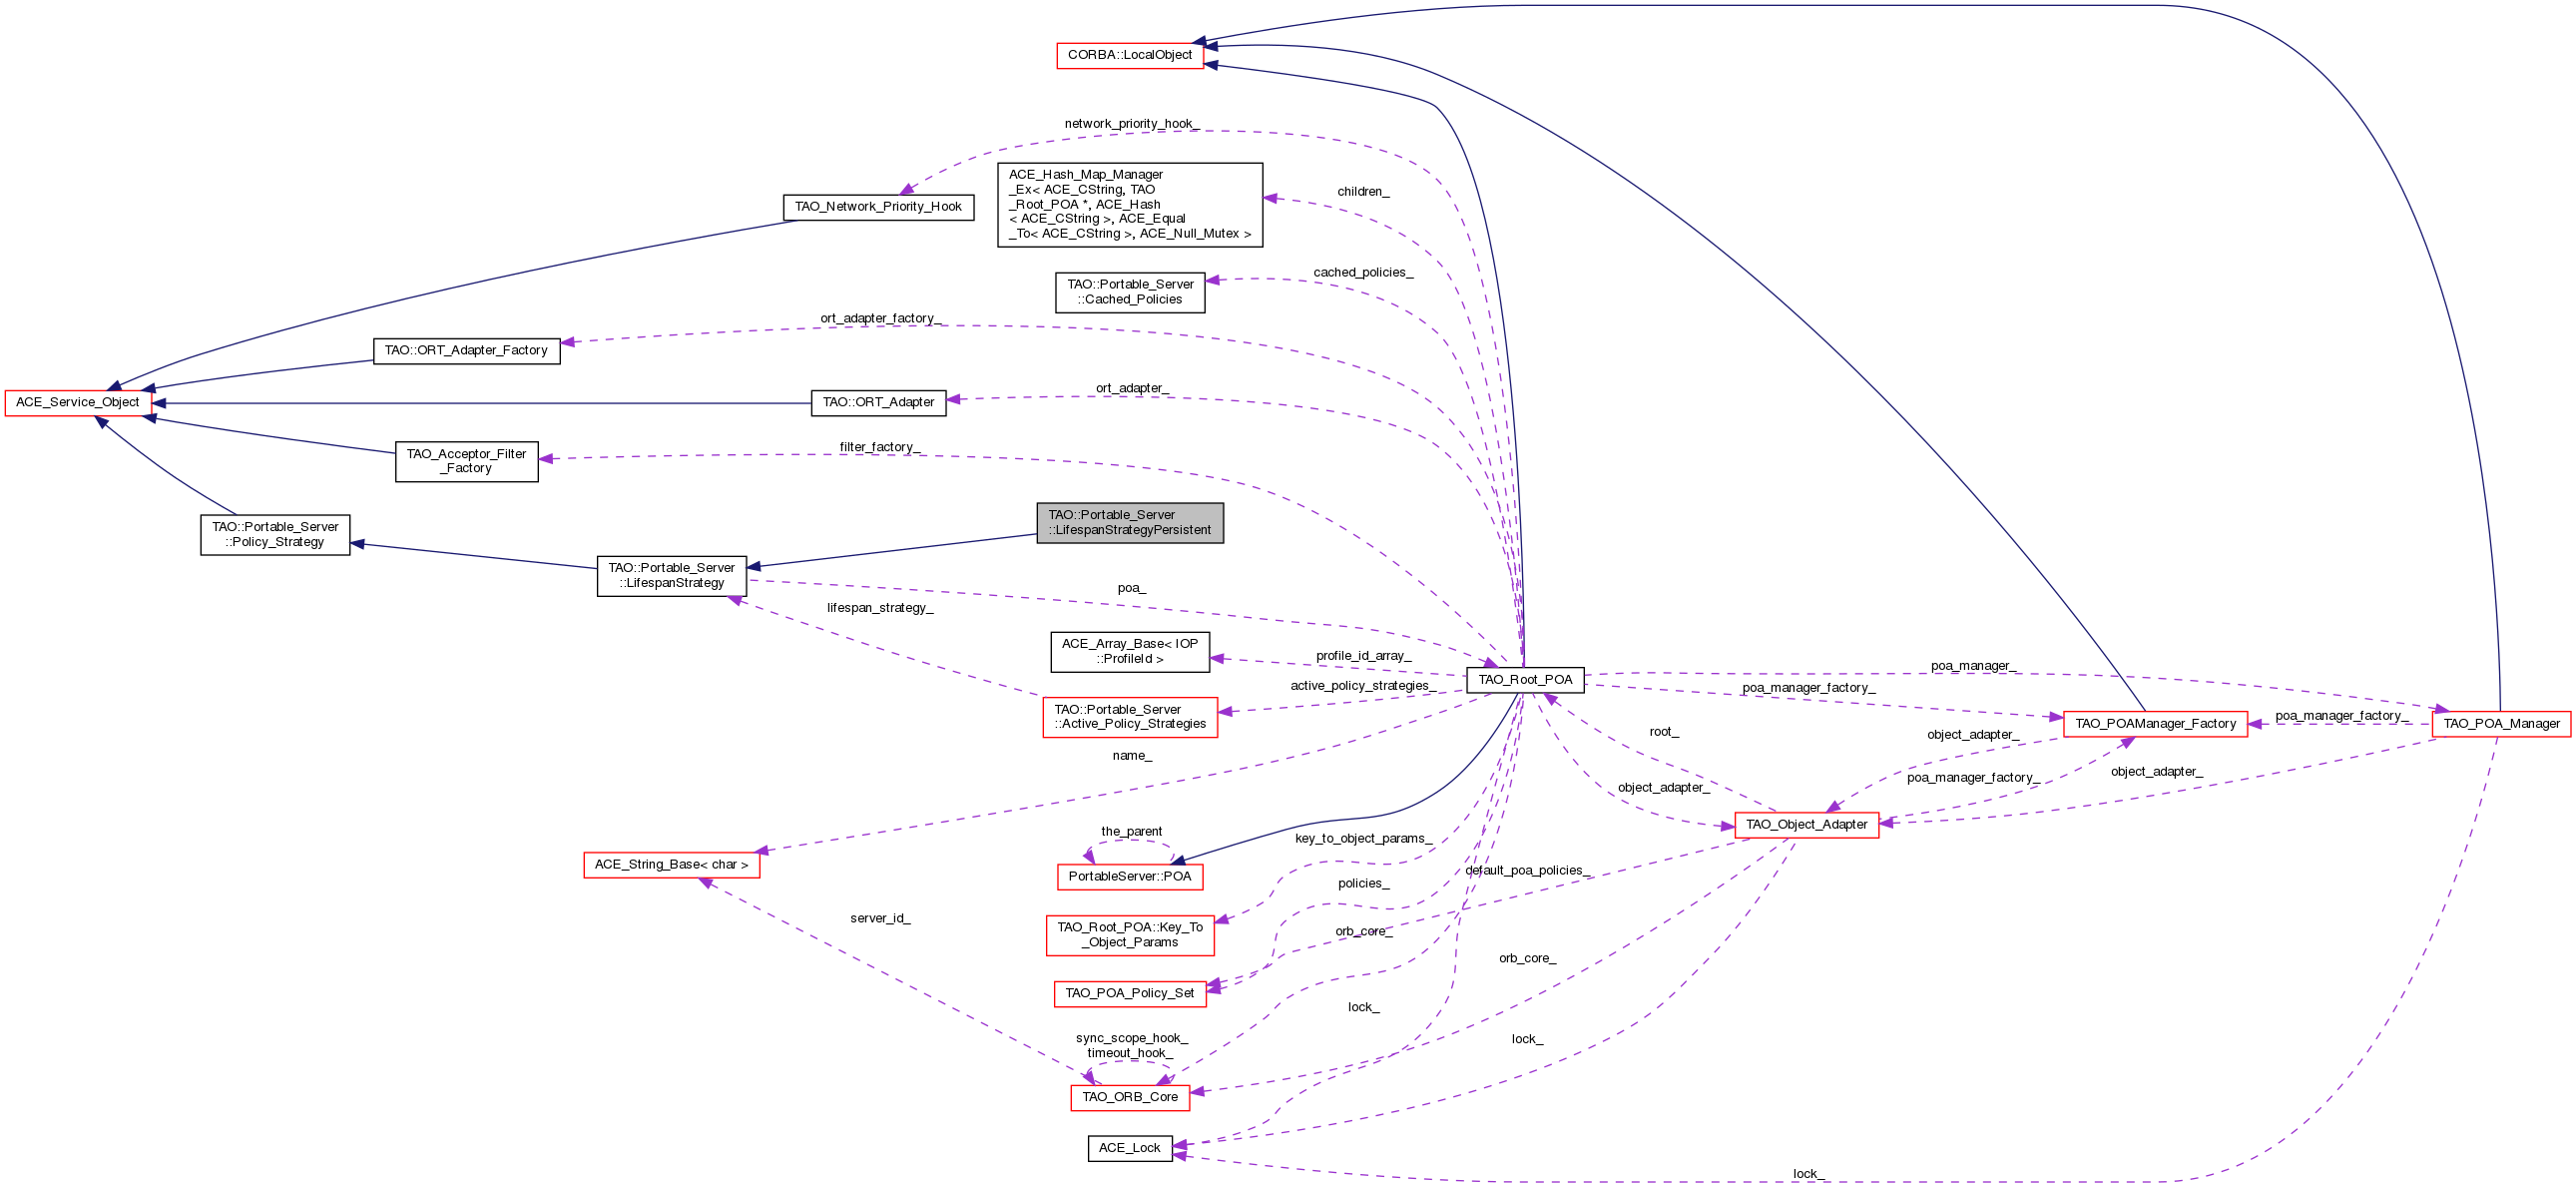The image size is (2576, 1187).
Task: Click the TAO_POA_Manager node
Action: 2500,723
